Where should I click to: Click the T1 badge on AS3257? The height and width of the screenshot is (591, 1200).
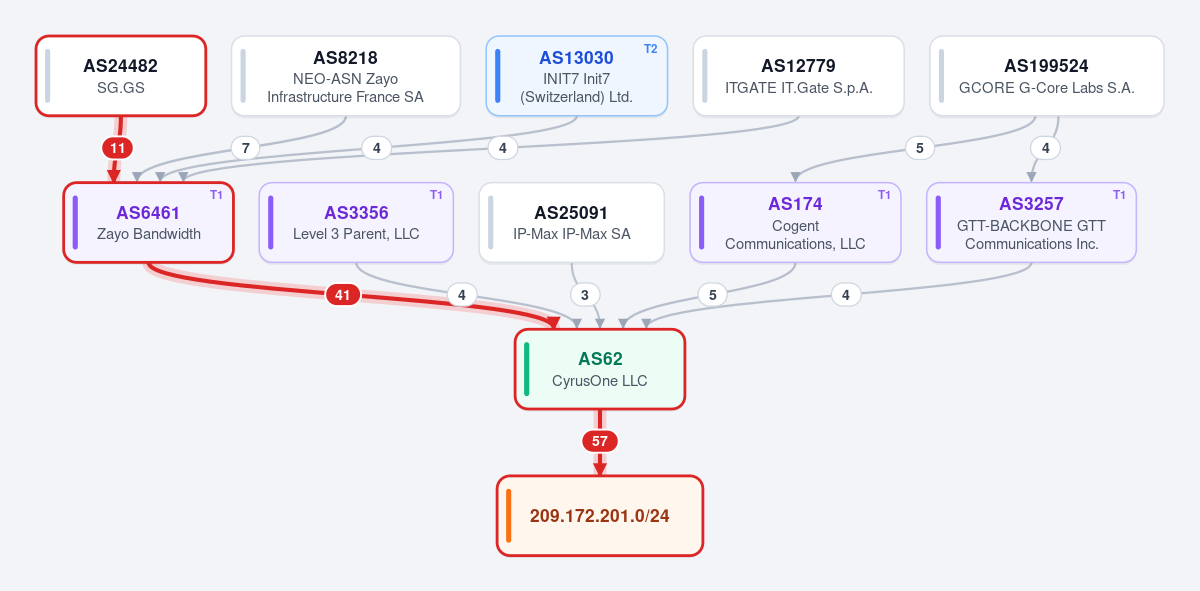(1119, 195)
